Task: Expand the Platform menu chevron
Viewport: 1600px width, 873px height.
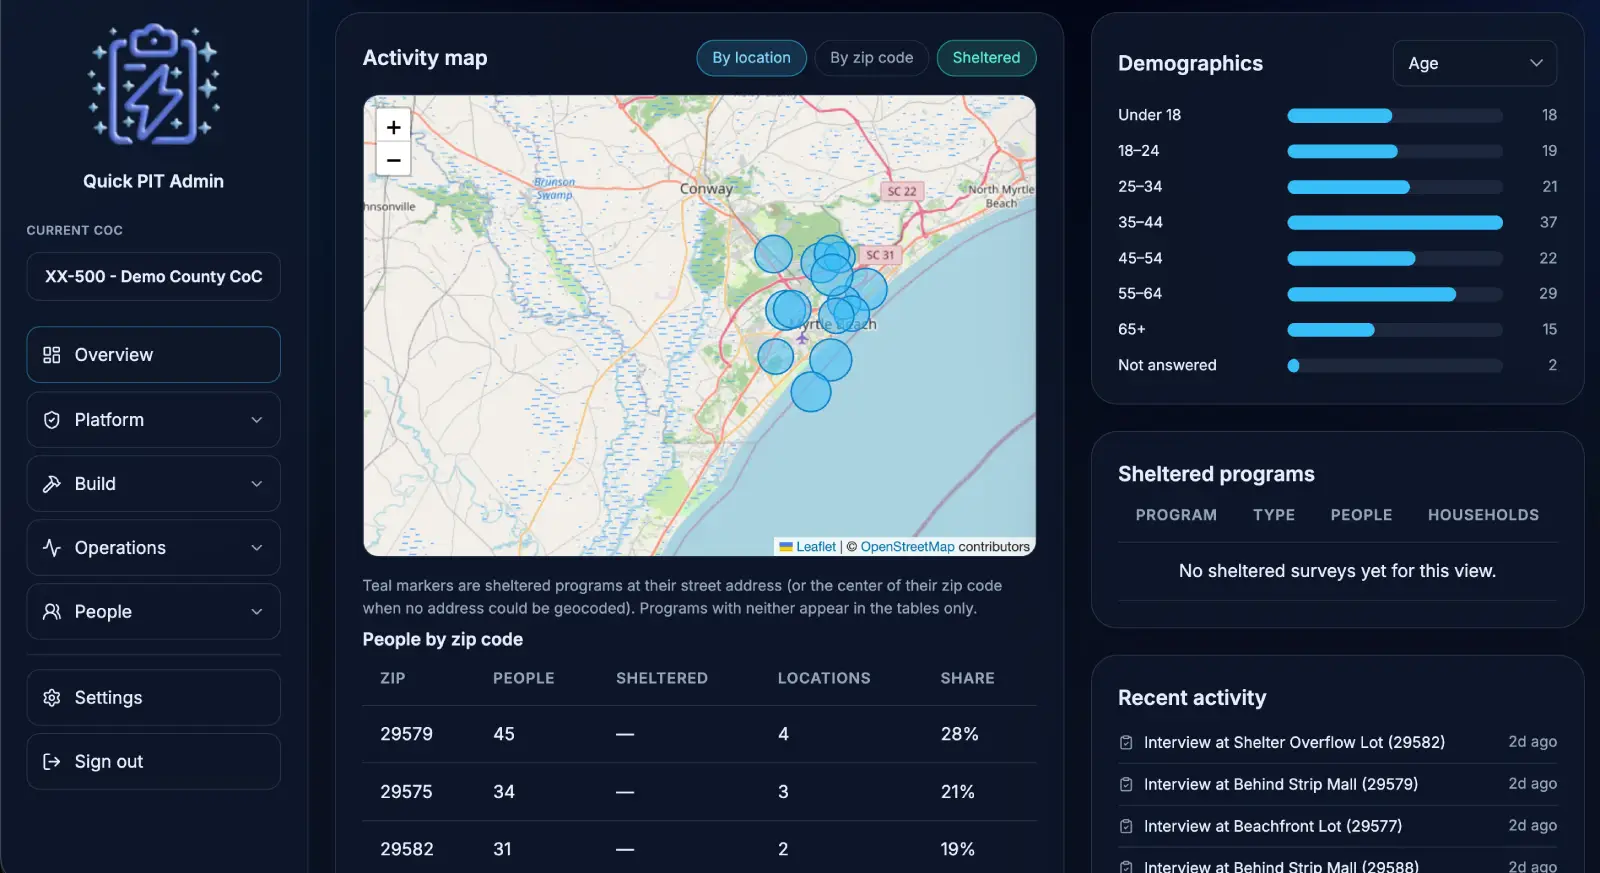Action: 257,420
